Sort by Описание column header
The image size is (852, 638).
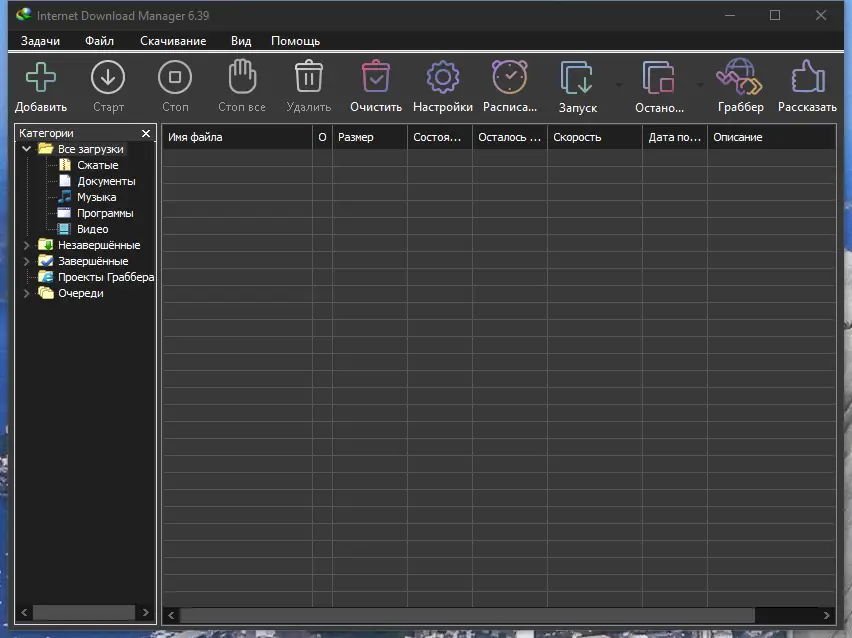(772, 137)
